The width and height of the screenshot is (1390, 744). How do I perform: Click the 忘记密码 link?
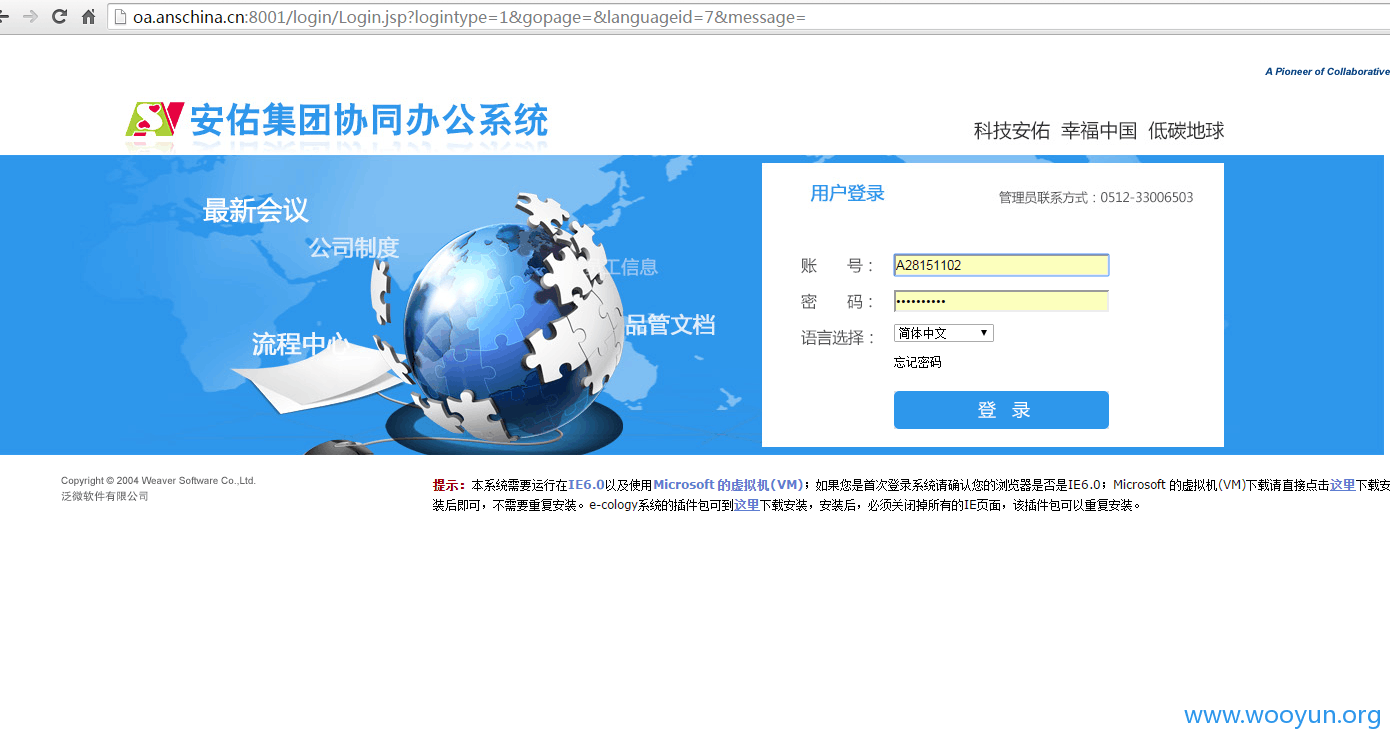(918, 362)
